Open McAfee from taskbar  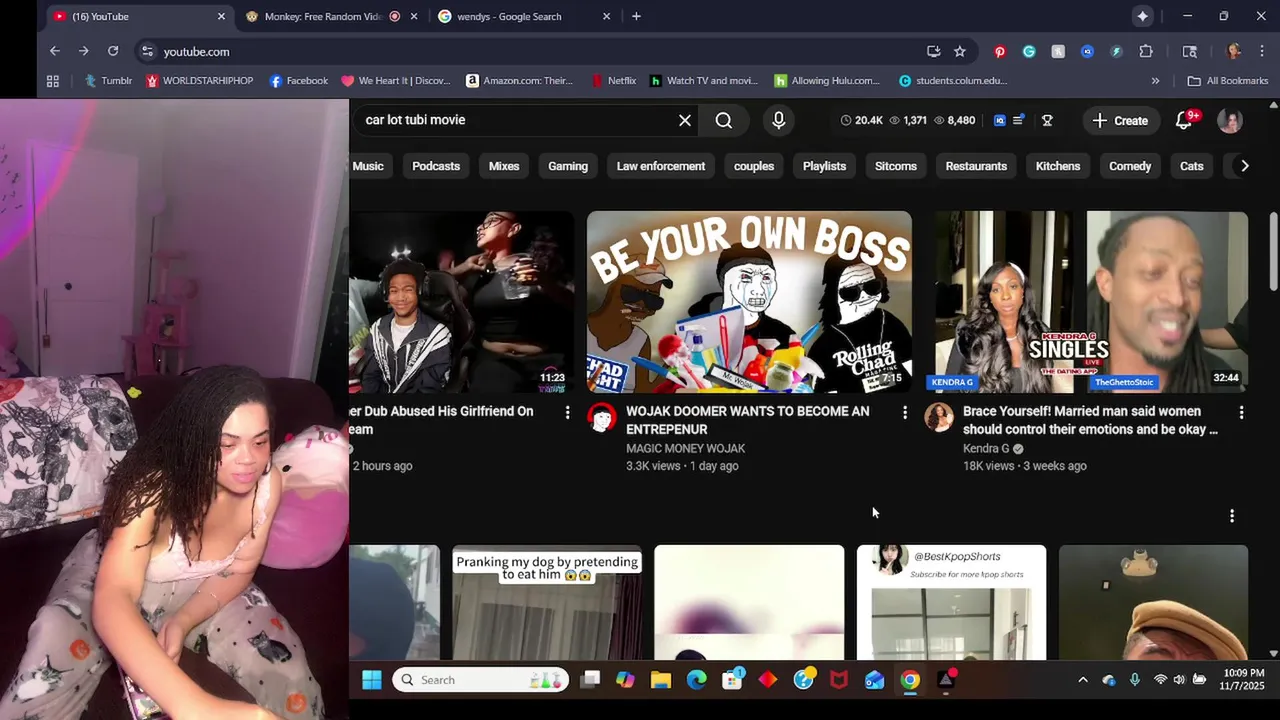coord(839,680)
